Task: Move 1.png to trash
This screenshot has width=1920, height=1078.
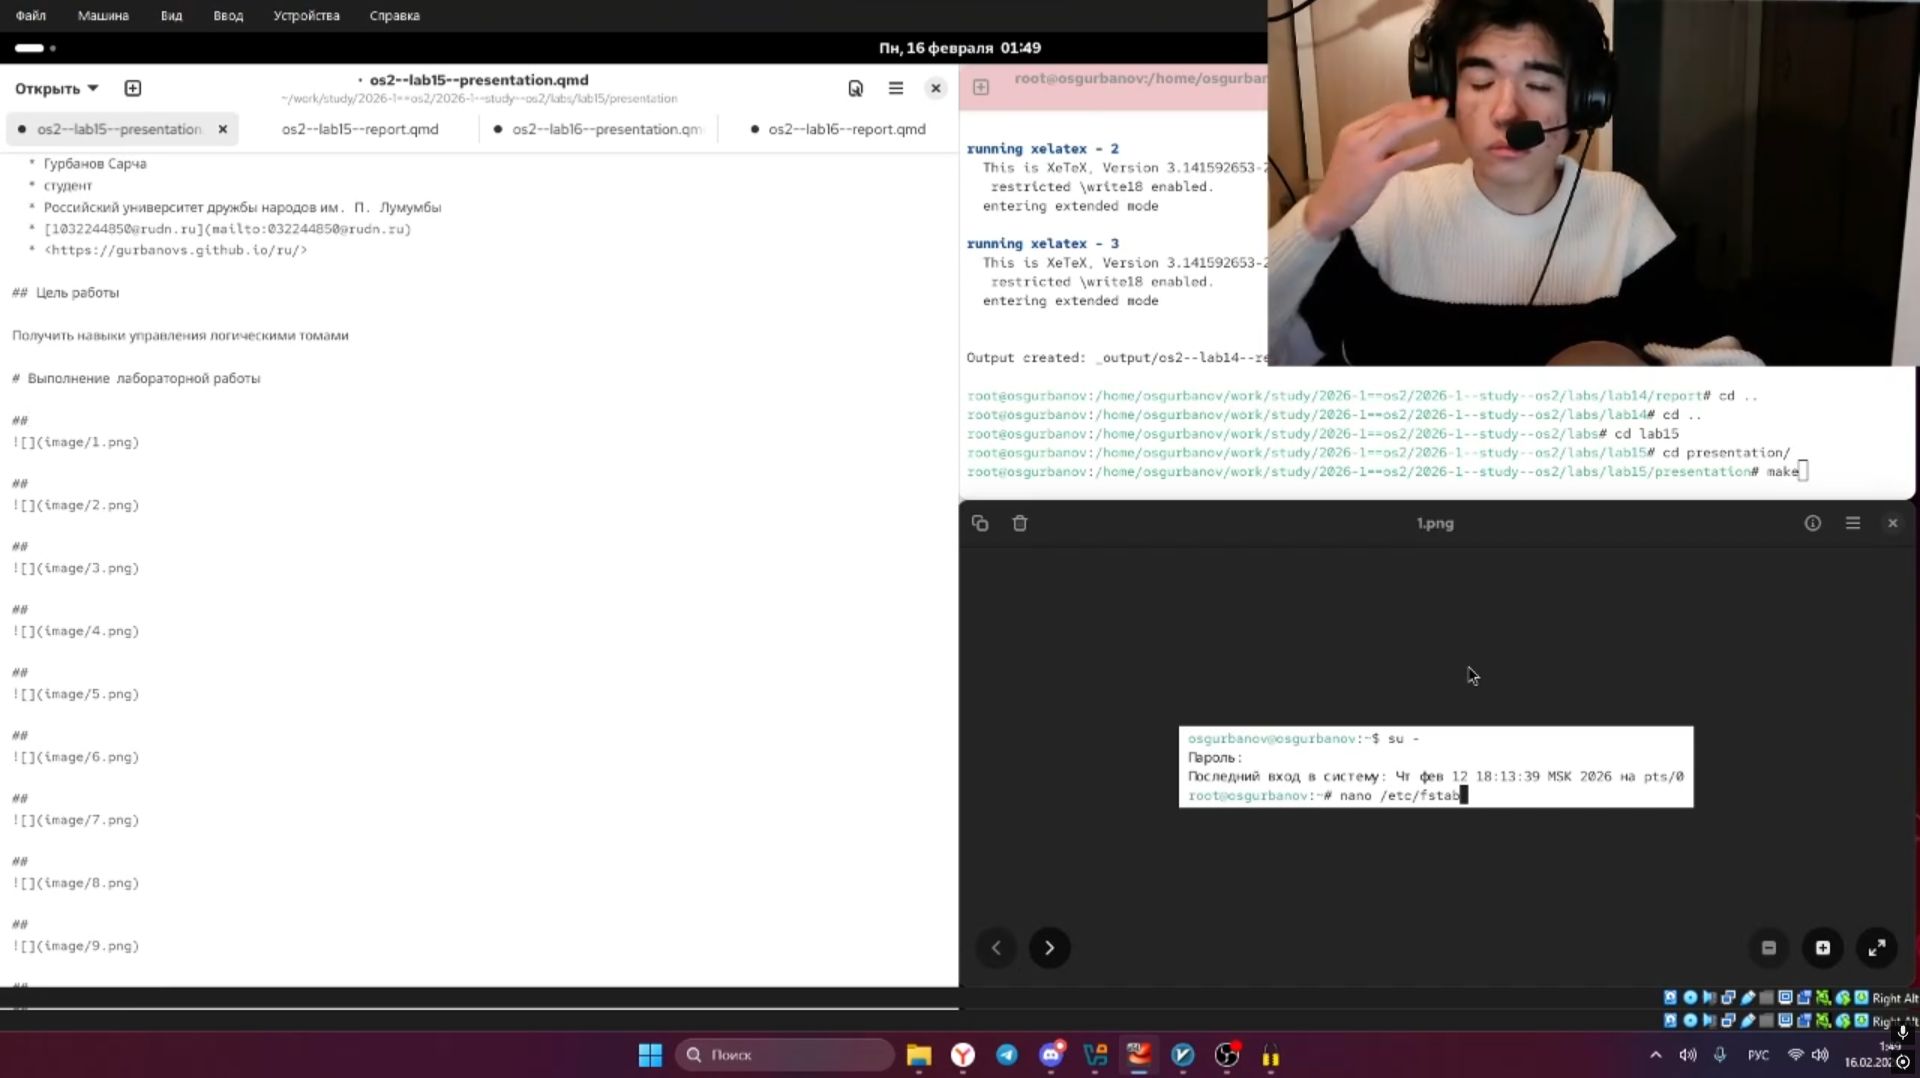Action: point(1020,523)
